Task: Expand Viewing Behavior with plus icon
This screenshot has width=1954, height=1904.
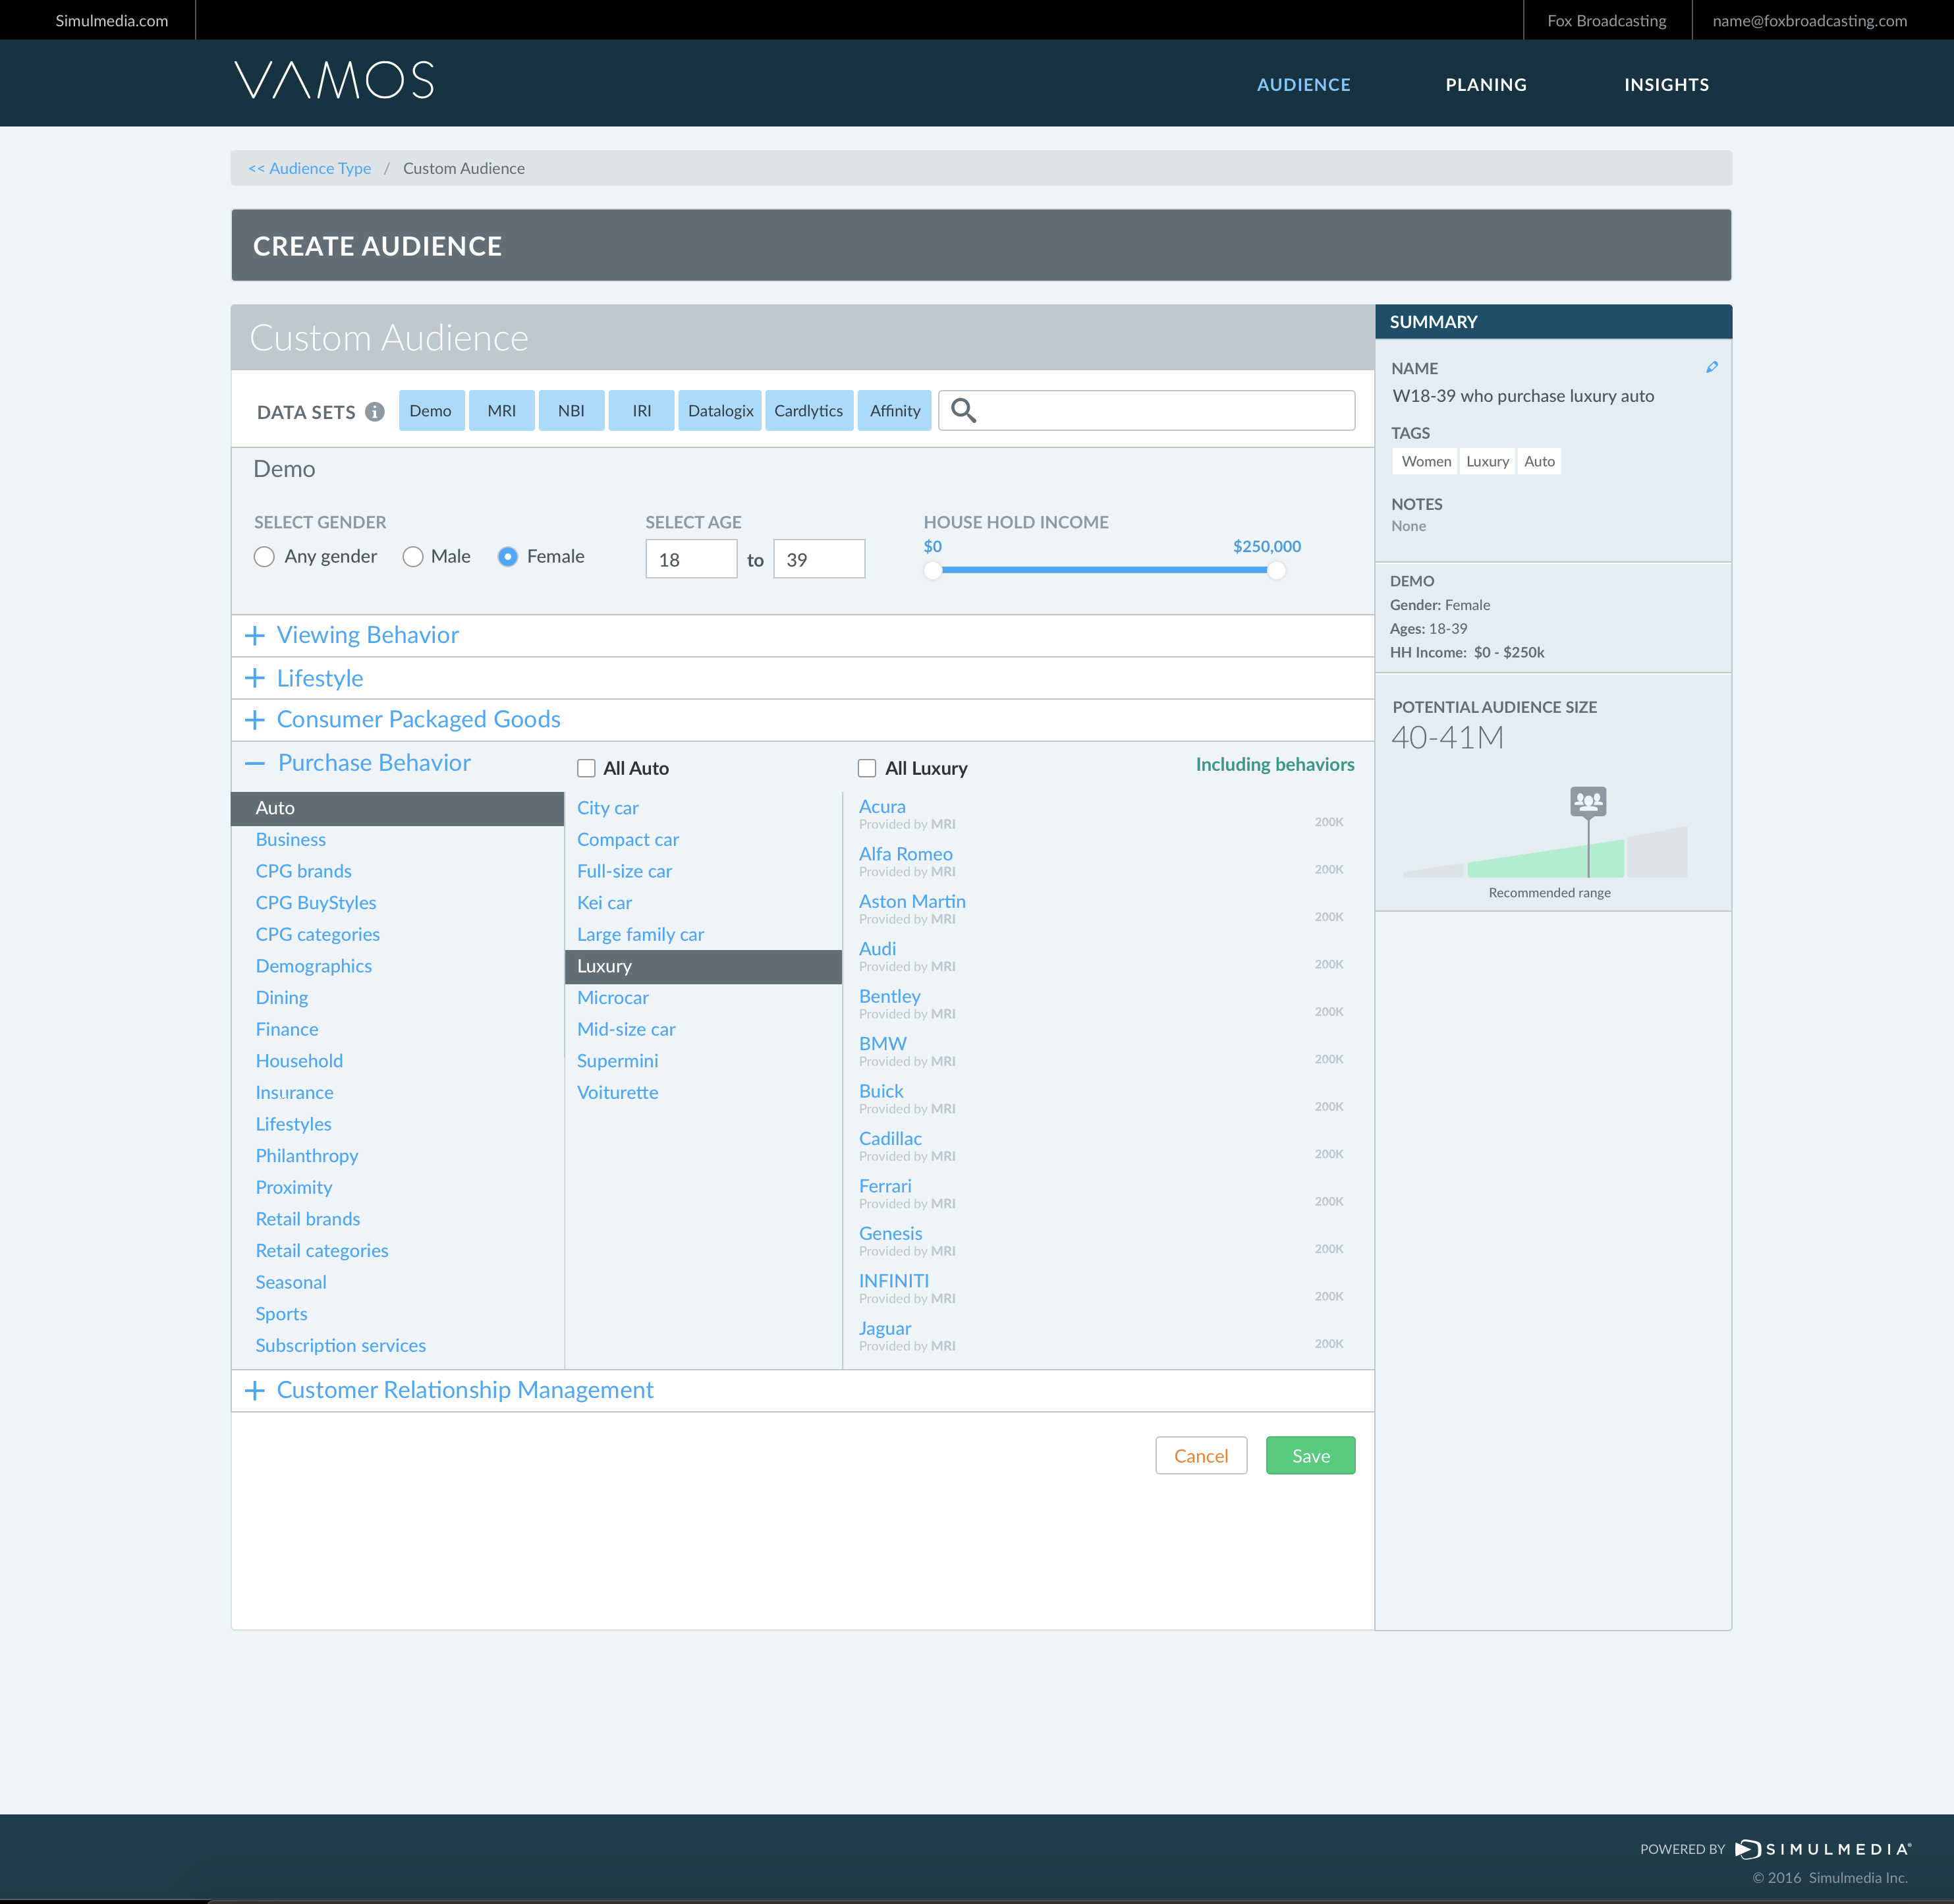Action: coord(255,635)
